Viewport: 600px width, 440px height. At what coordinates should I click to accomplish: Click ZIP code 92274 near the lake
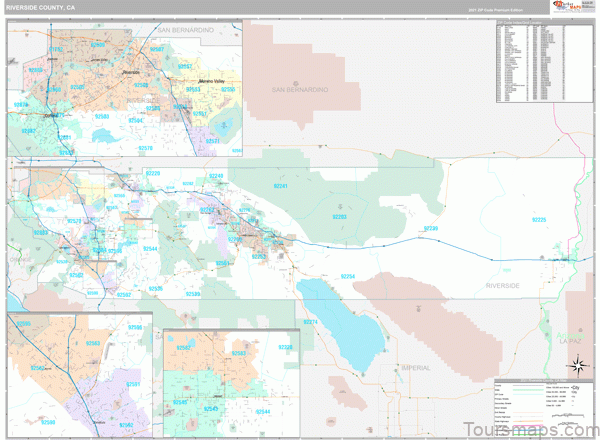click(x=310, y=321)
